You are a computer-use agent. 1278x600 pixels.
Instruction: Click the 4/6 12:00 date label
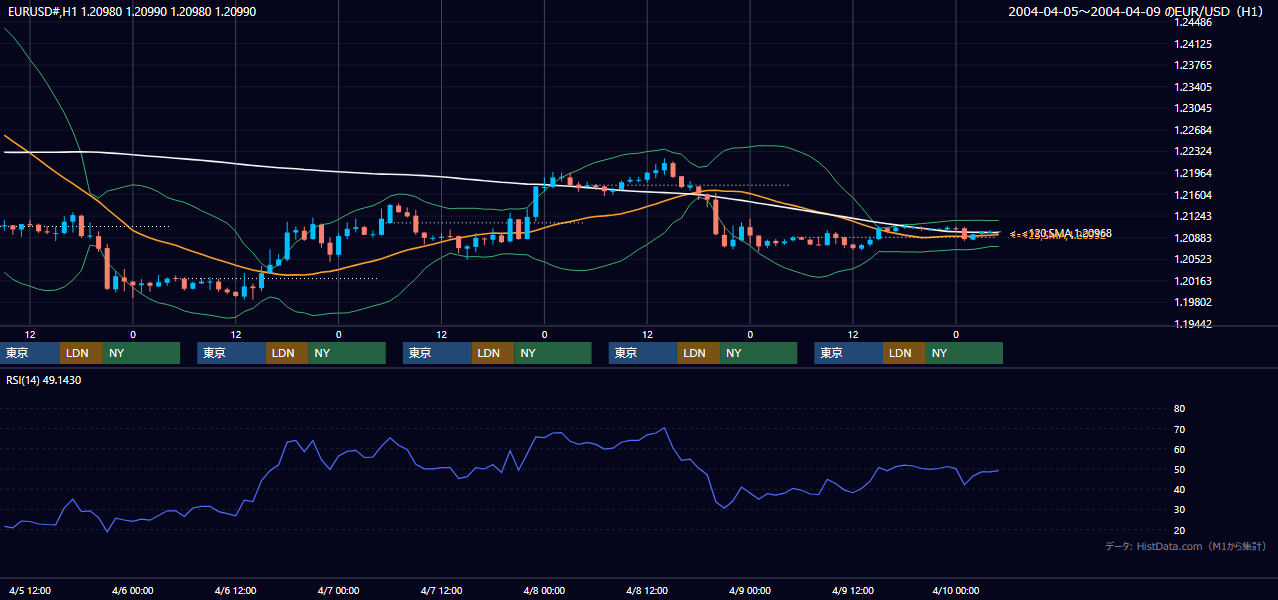click(x=236, y=590)
